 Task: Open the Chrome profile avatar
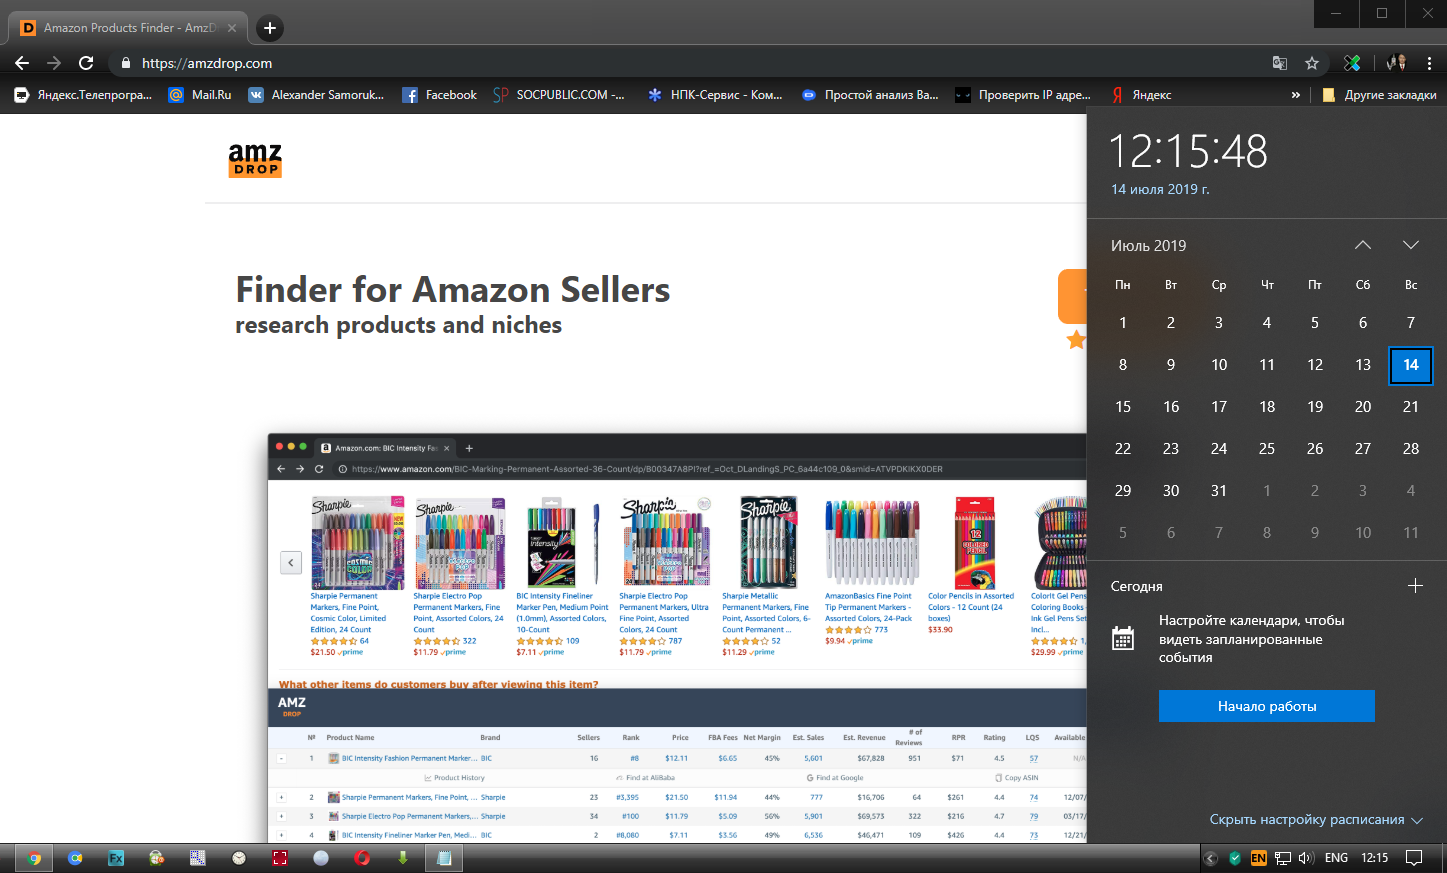(x=1397, y=63)
